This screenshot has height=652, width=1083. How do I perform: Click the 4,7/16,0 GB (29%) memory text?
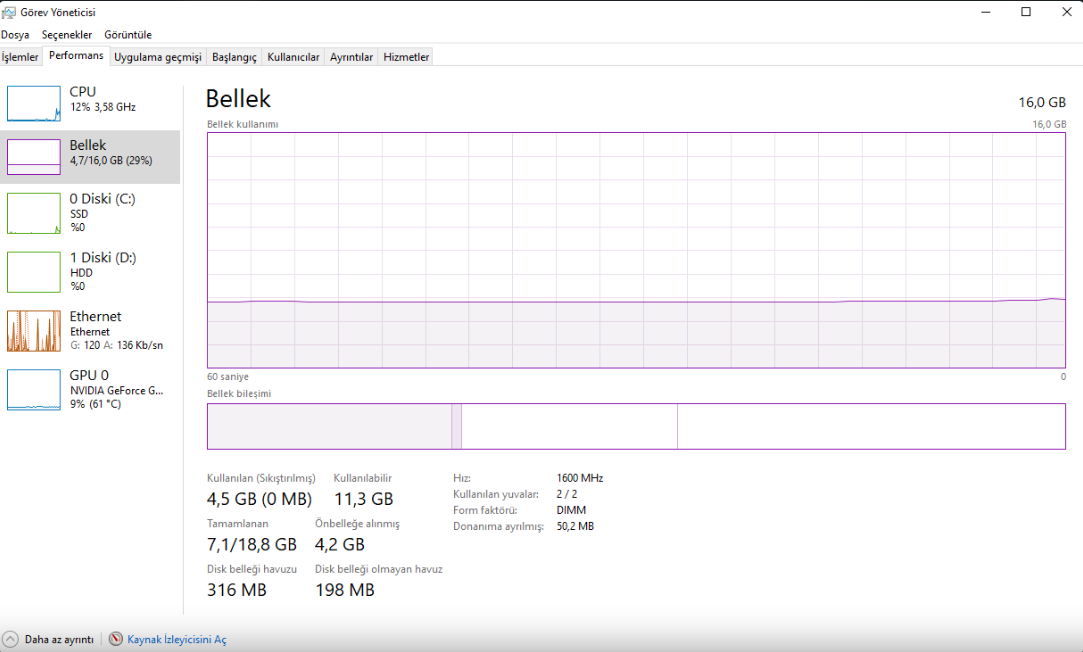pos(111,160)
